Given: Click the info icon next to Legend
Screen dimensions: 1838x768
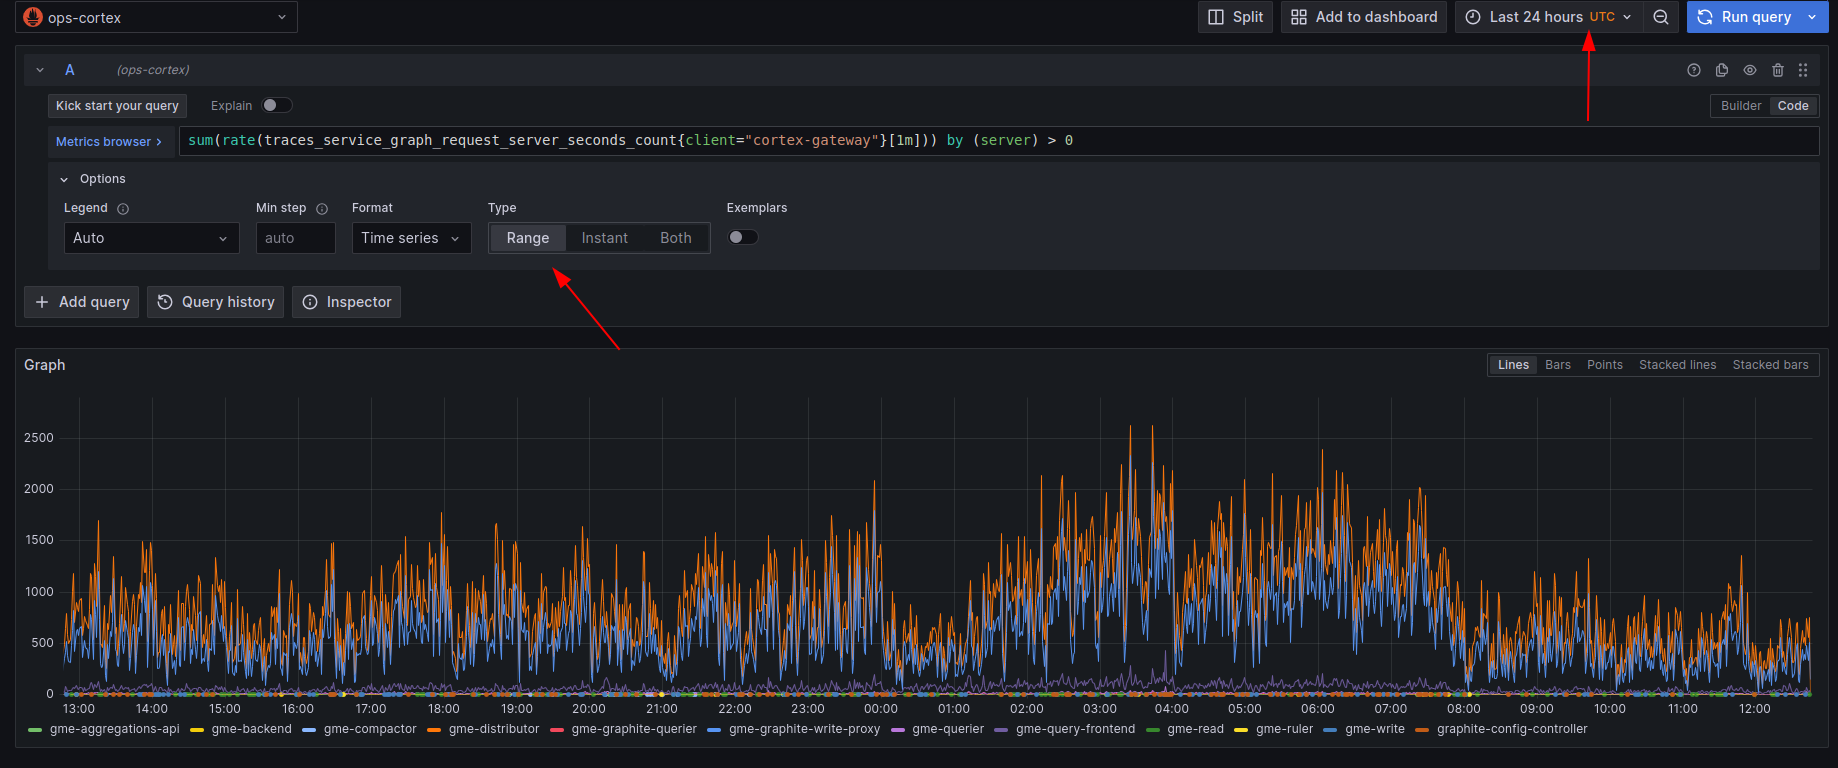Looking at the screenshot, I should coord(123,209).
